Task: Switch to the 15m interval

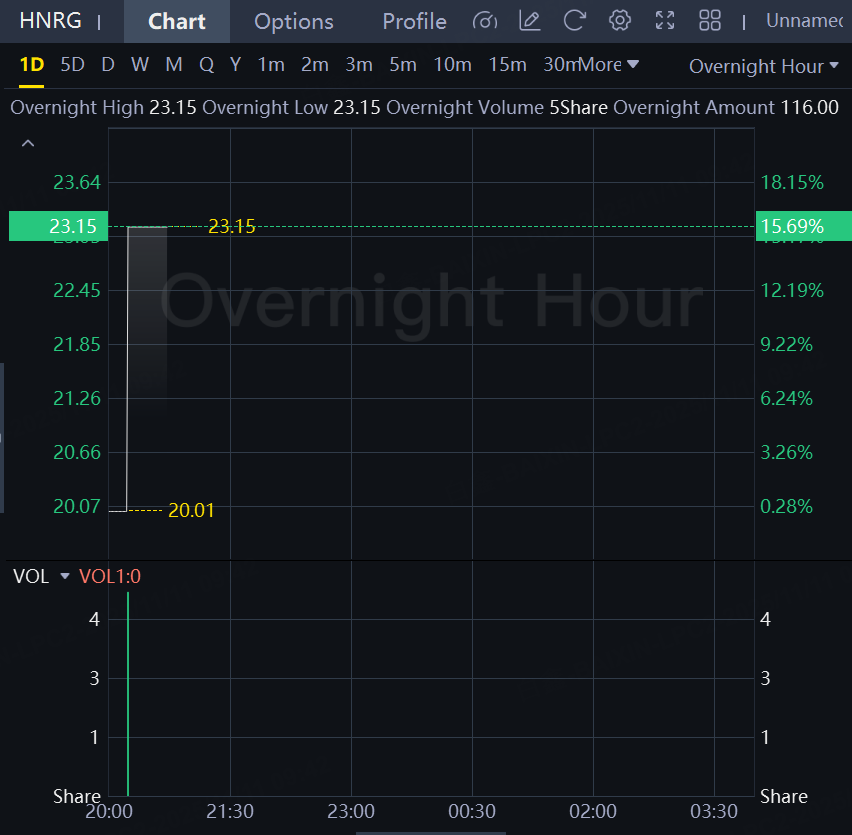Action: pos(507,65)
